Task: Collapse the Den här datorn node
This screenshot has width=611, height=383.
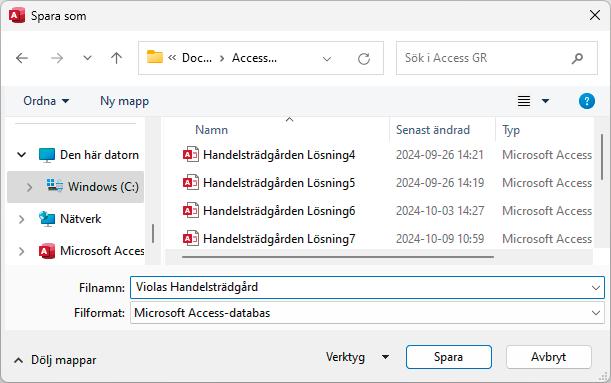Action: (21, 155)
